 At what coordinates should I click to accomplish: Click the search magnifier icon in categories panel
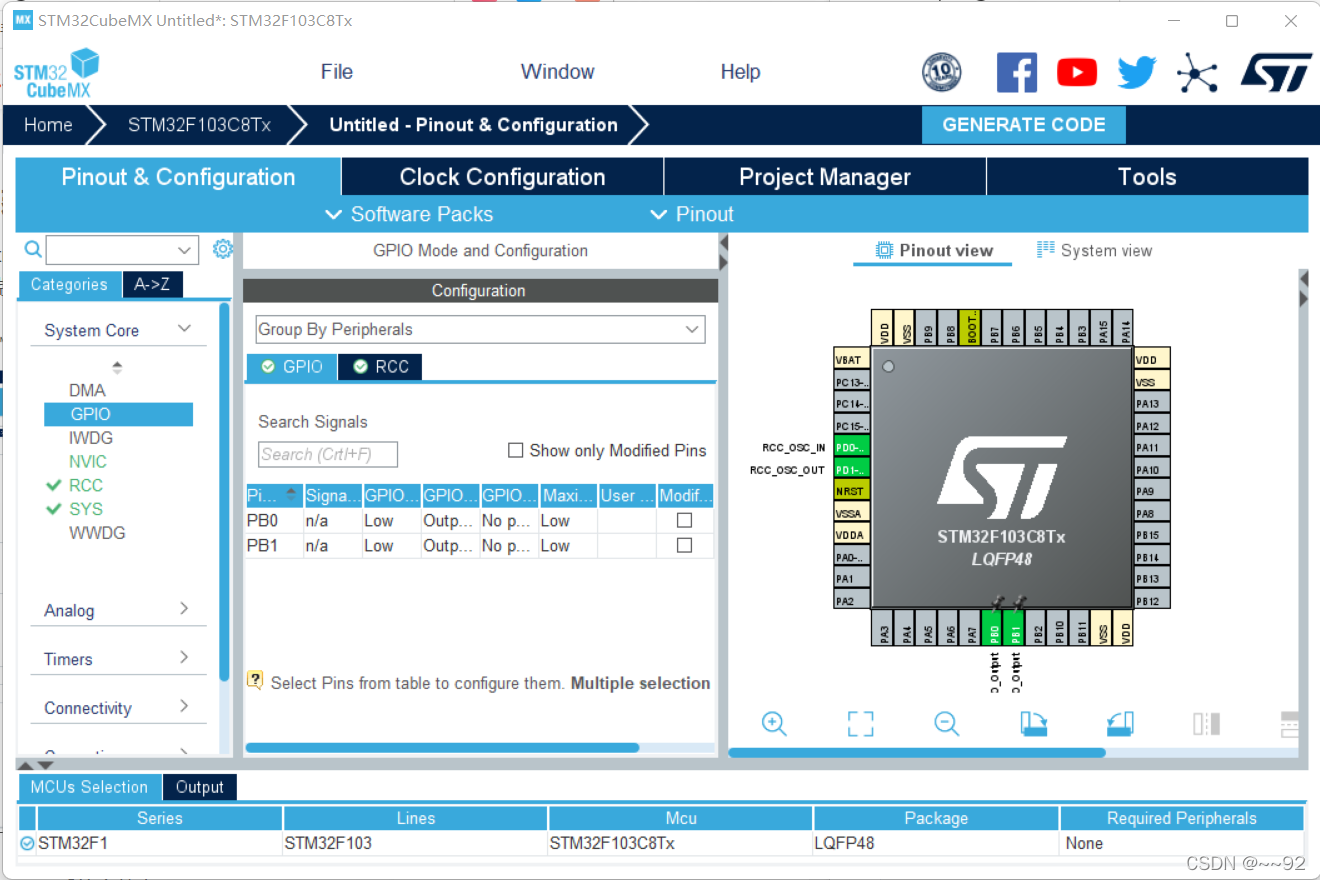tap(33, 249)
